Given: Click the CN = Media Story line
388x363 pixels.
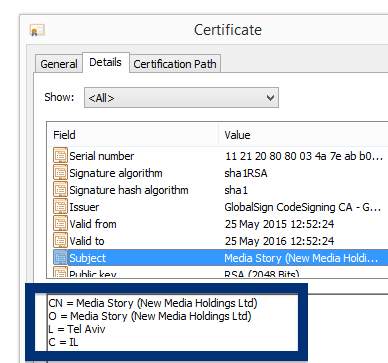Looking at the screenshot, I should [x=153, y=303].
